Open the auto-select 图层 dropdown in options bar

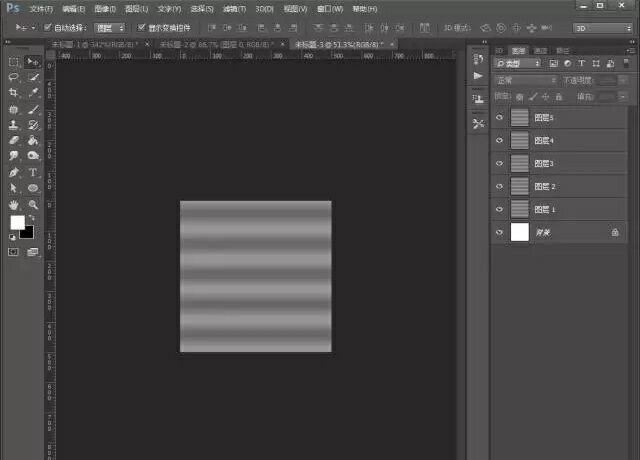110,28
